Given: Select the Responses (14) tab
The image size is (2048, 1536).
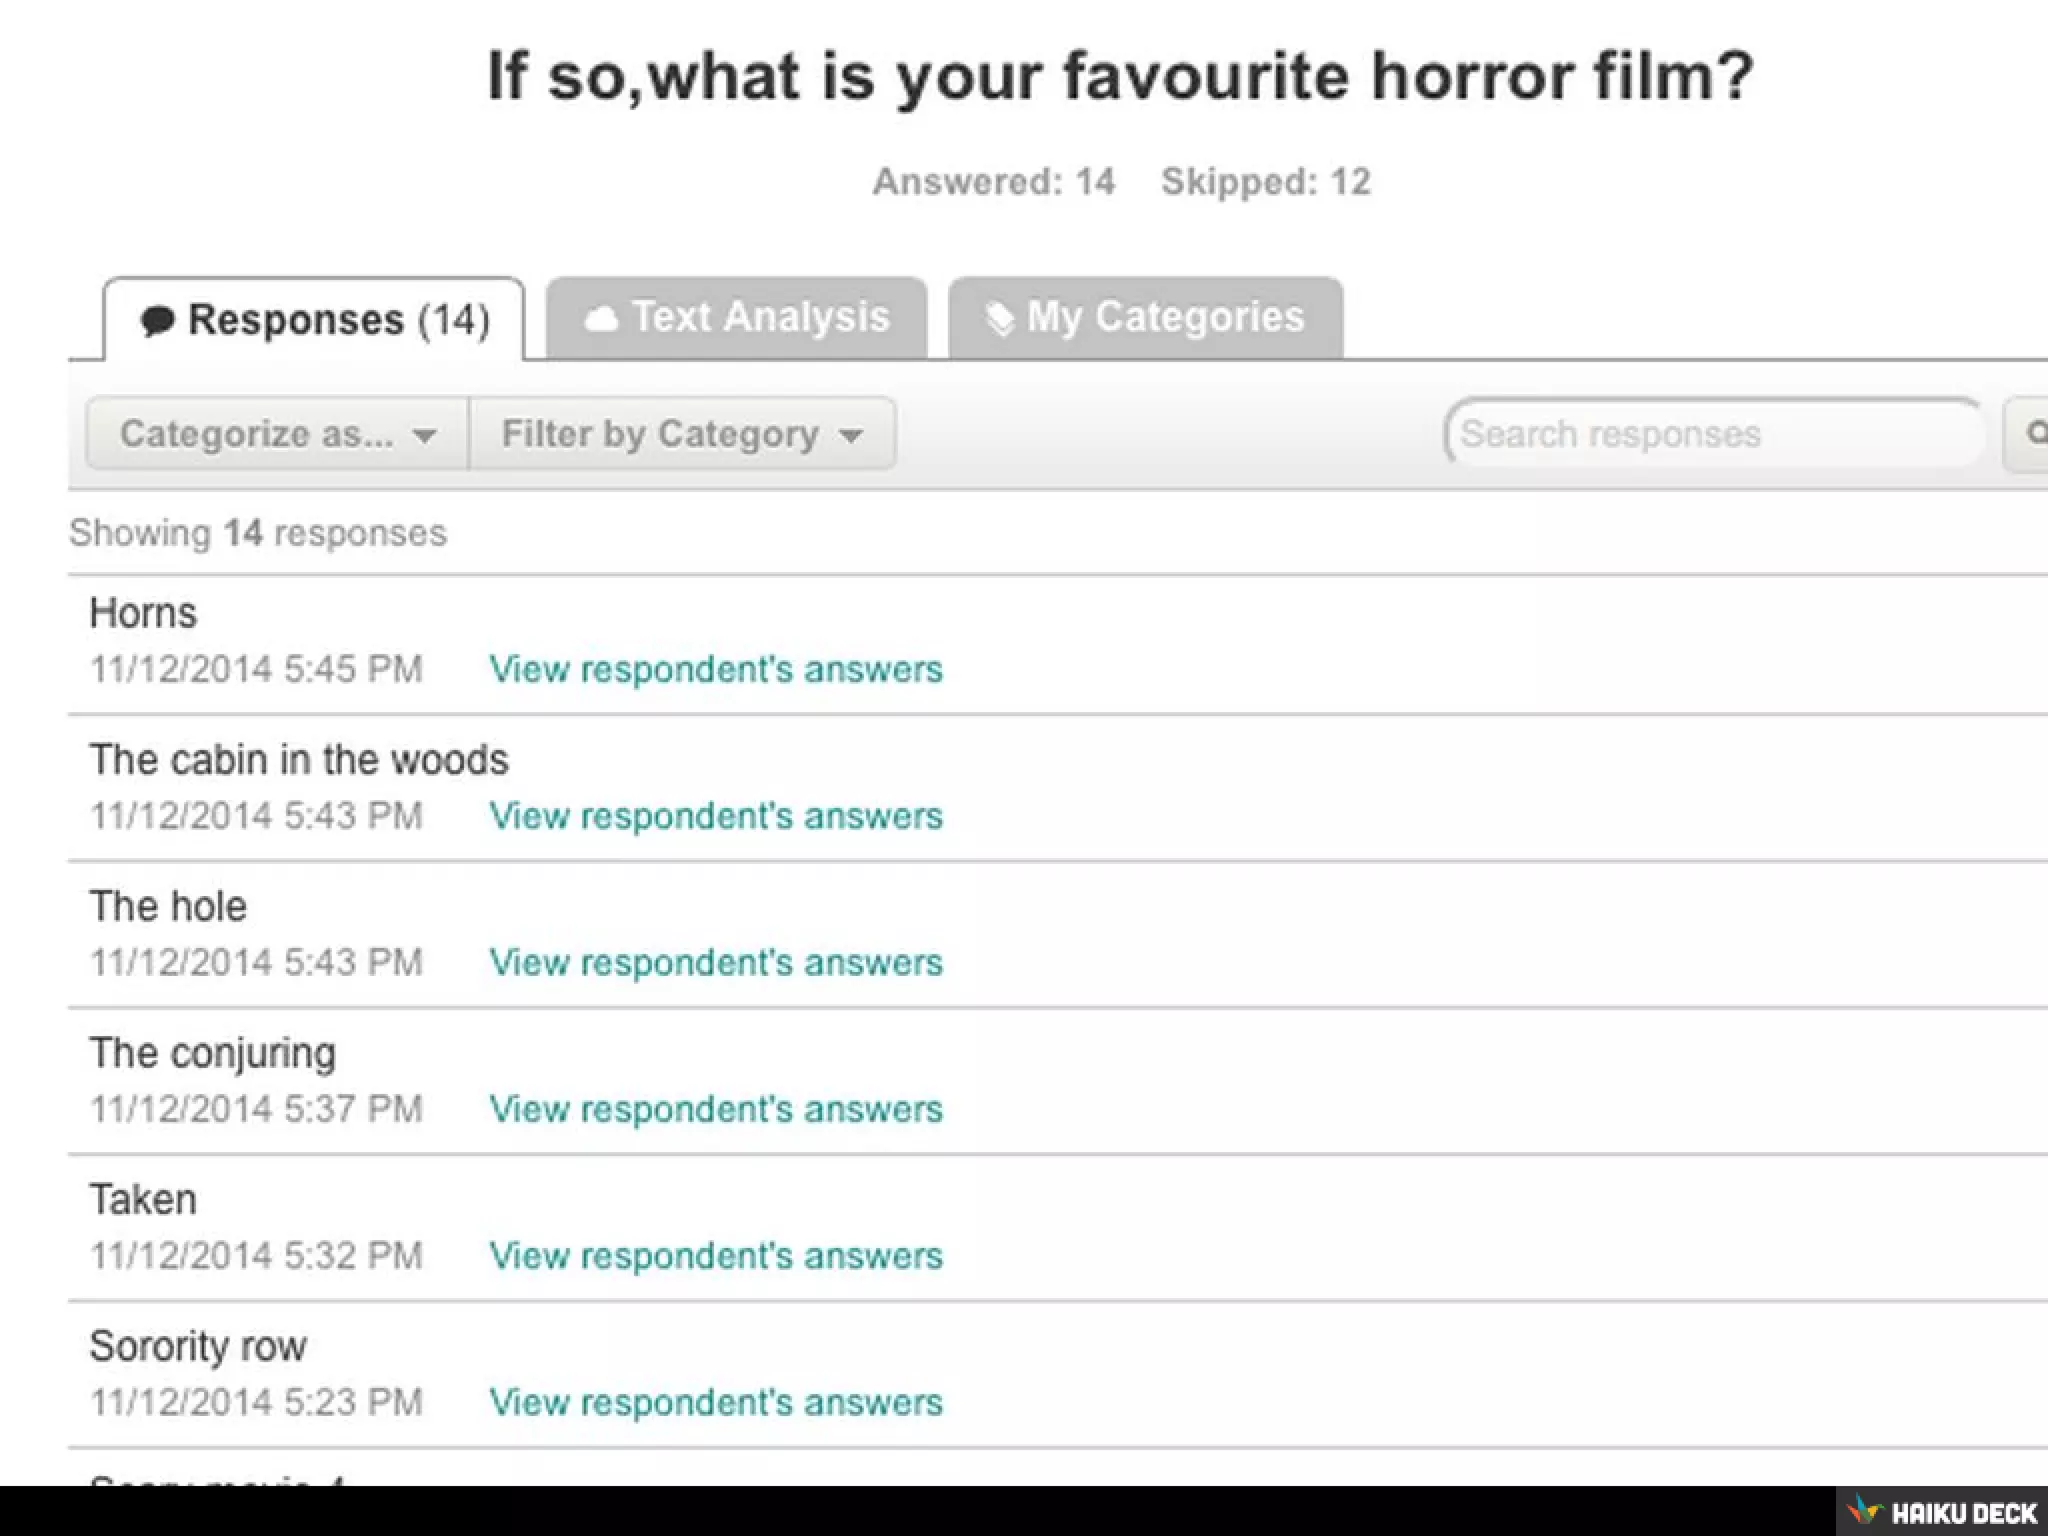Looking at the screenshot, I should (x=314, y=320).
